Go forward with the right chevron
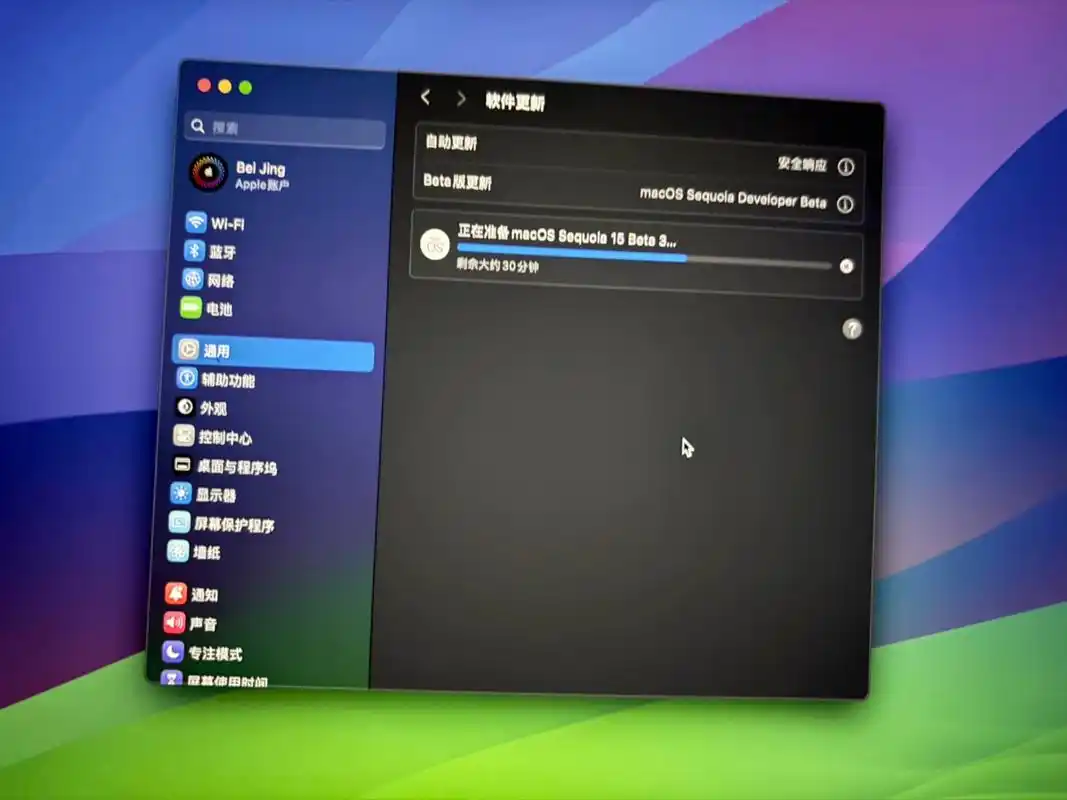Viewport: 1067px width, 800px height. 461,99
